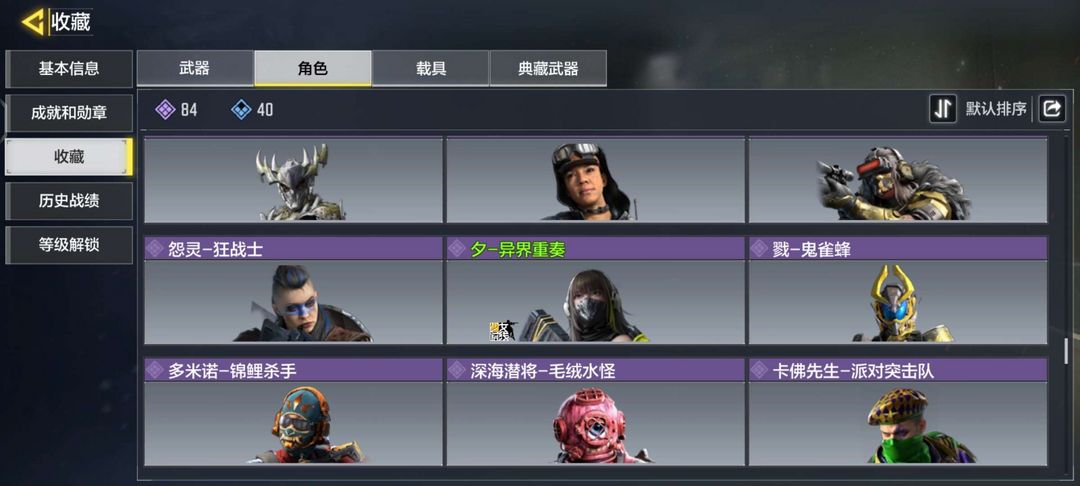
Task: Select the 夕-异界重奏 character card
Action: 595,290
